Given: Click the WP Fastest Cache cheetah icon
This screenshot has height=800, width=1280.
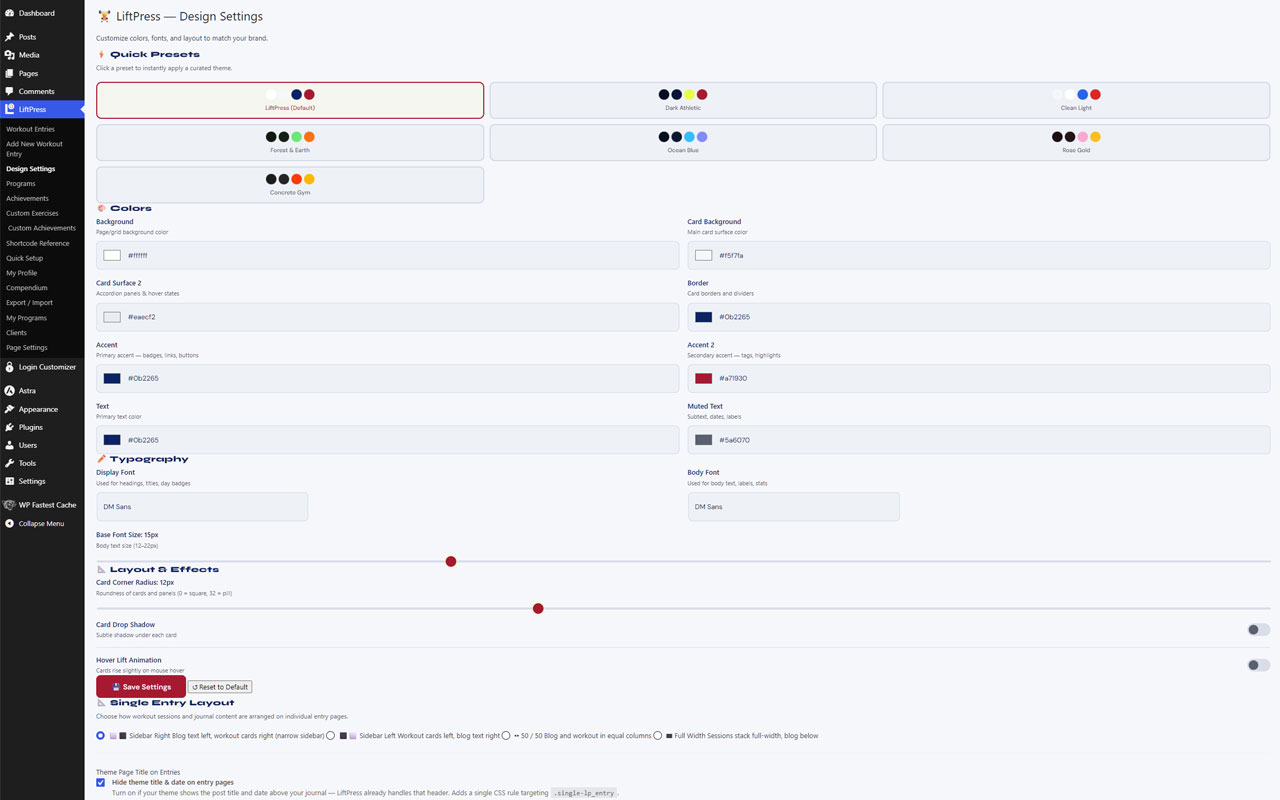Looking at the screenshot, I should [10, 505].
